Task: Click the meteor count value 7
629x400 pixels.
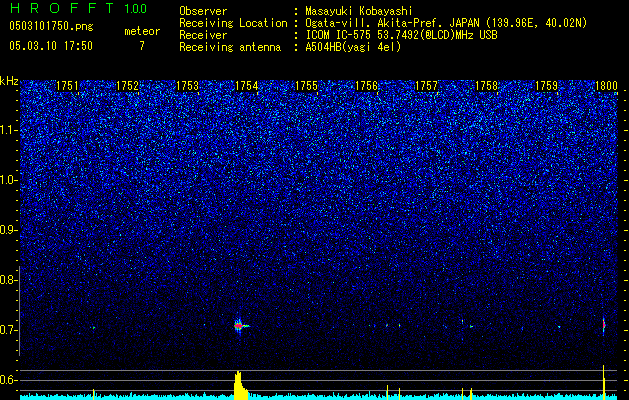Action: (142, 46)
